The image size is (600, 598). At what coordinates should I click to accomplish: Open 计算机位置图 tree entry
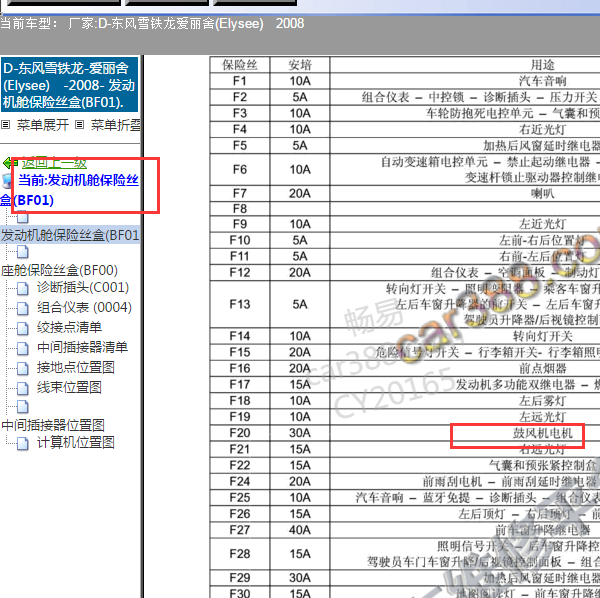[76, 443]
